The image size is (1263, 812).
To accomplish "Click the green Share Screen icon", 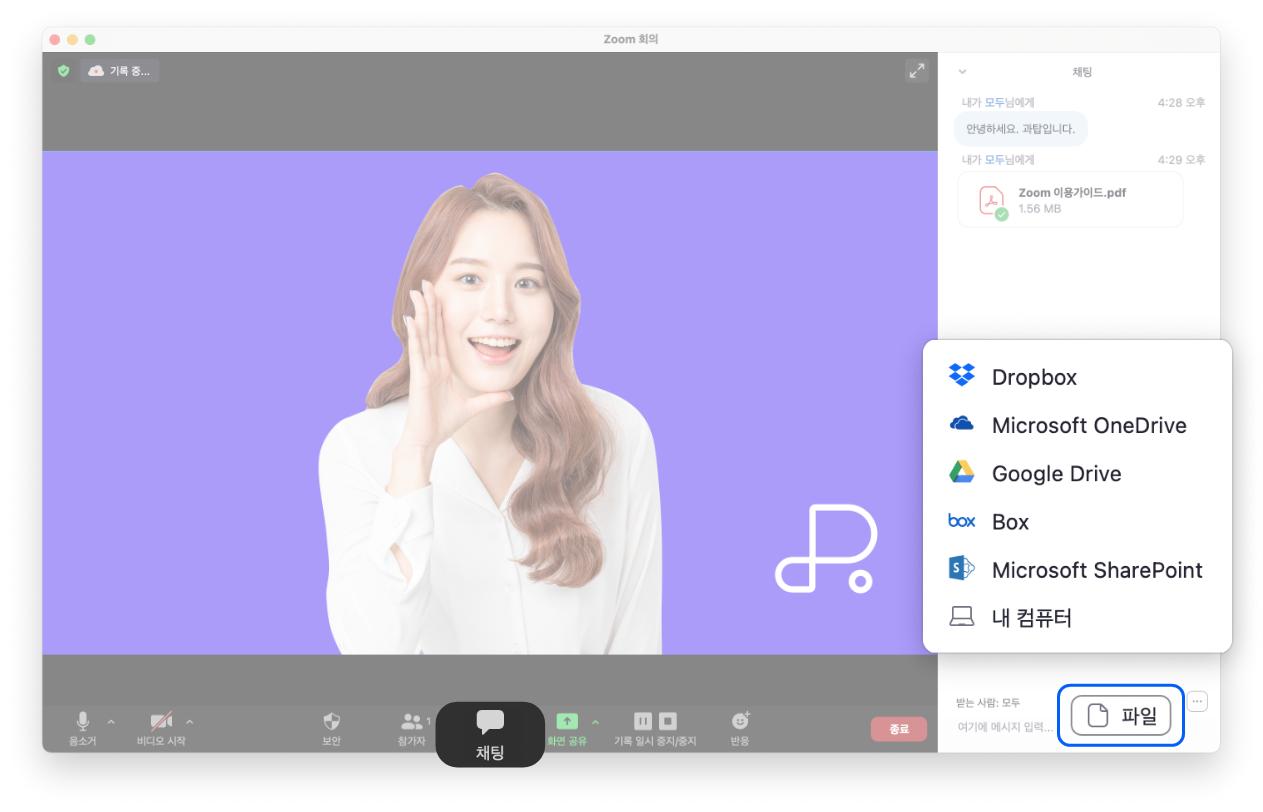I will click(x=567, y=721).
